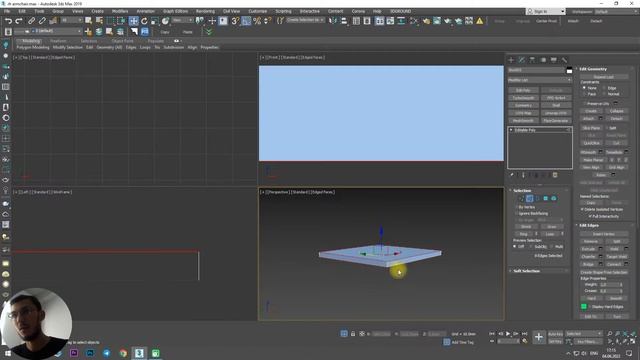Click the Mirror tool icon
The image size is (640, 360).
[x=333, y=21]
